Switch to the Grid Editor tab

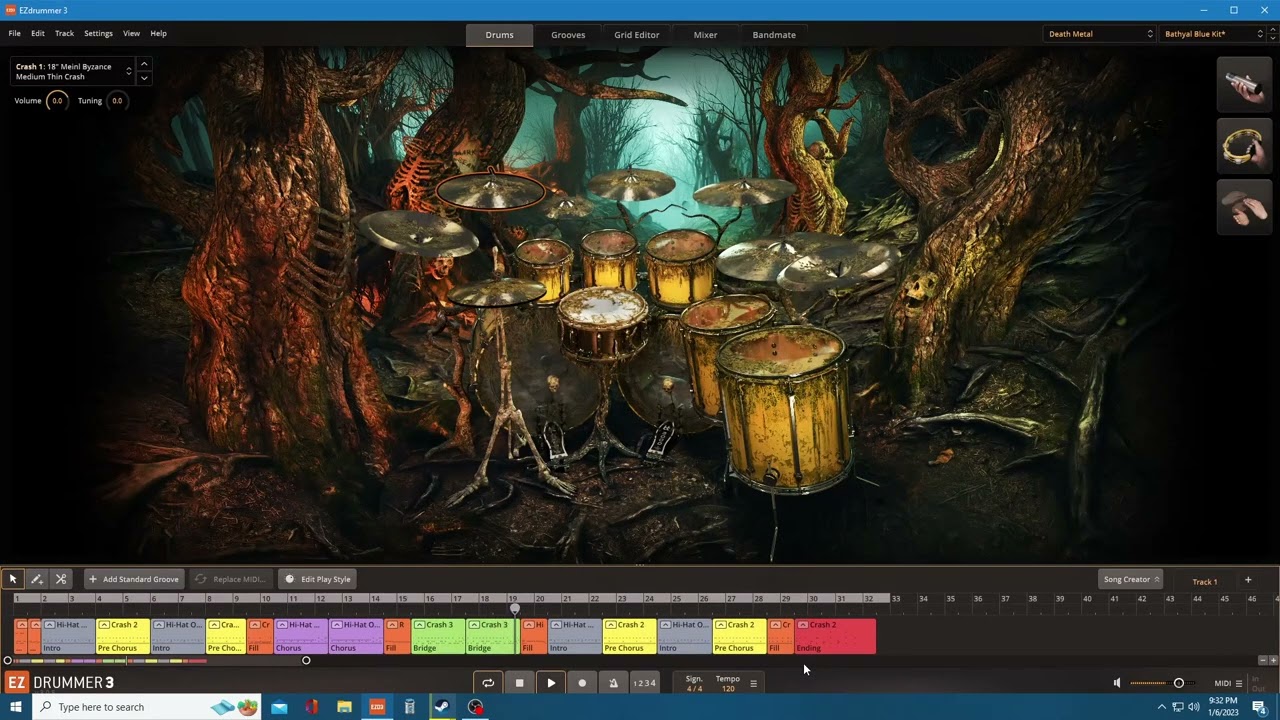point(637,35)
